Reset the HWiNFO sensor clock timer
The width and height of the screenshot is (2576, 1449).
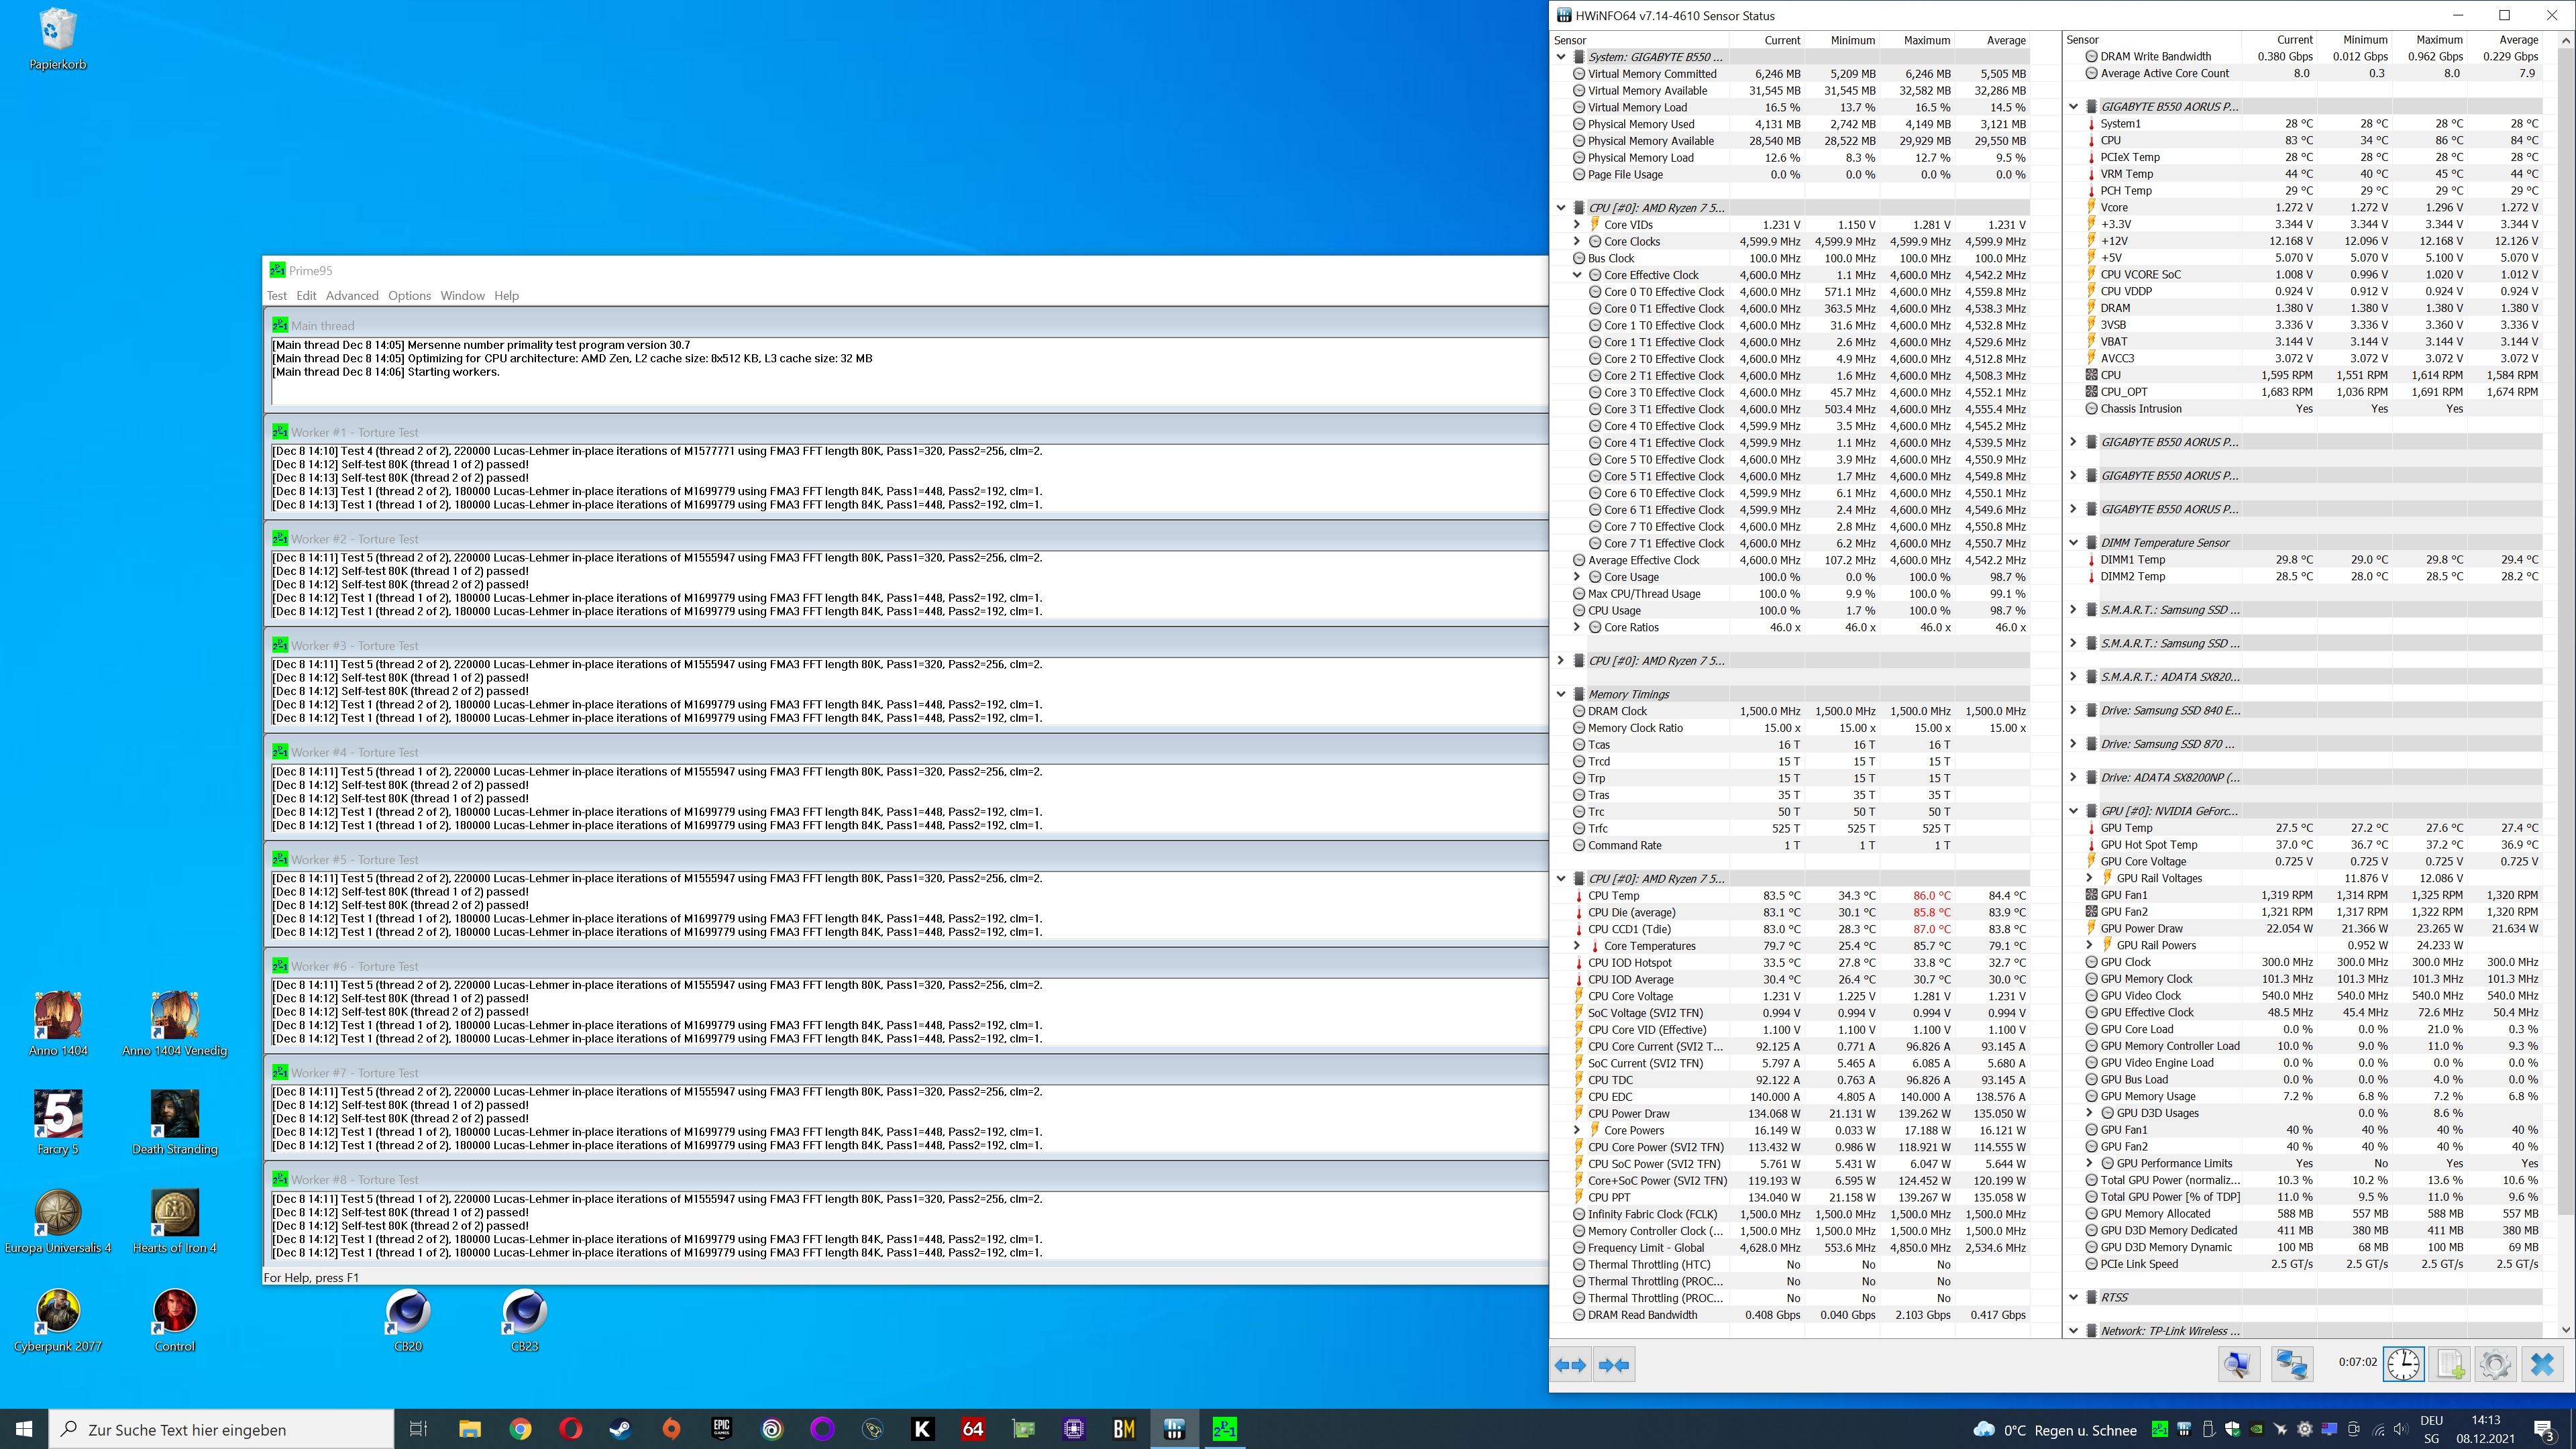pyautogui.click(x=2403, y=1365)
